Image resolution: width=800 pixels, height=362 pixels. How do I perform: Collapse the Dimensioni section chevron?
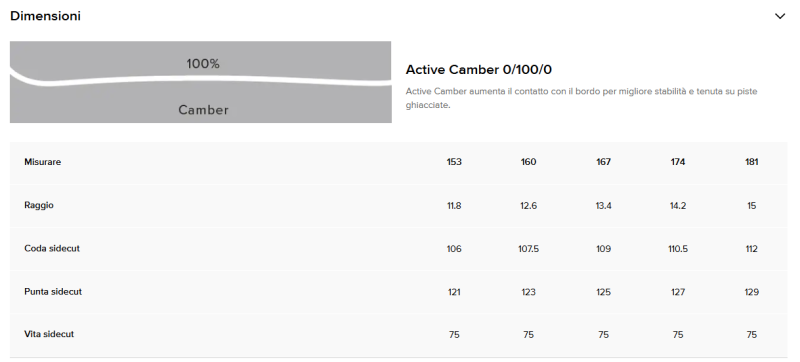pos(780,16)
